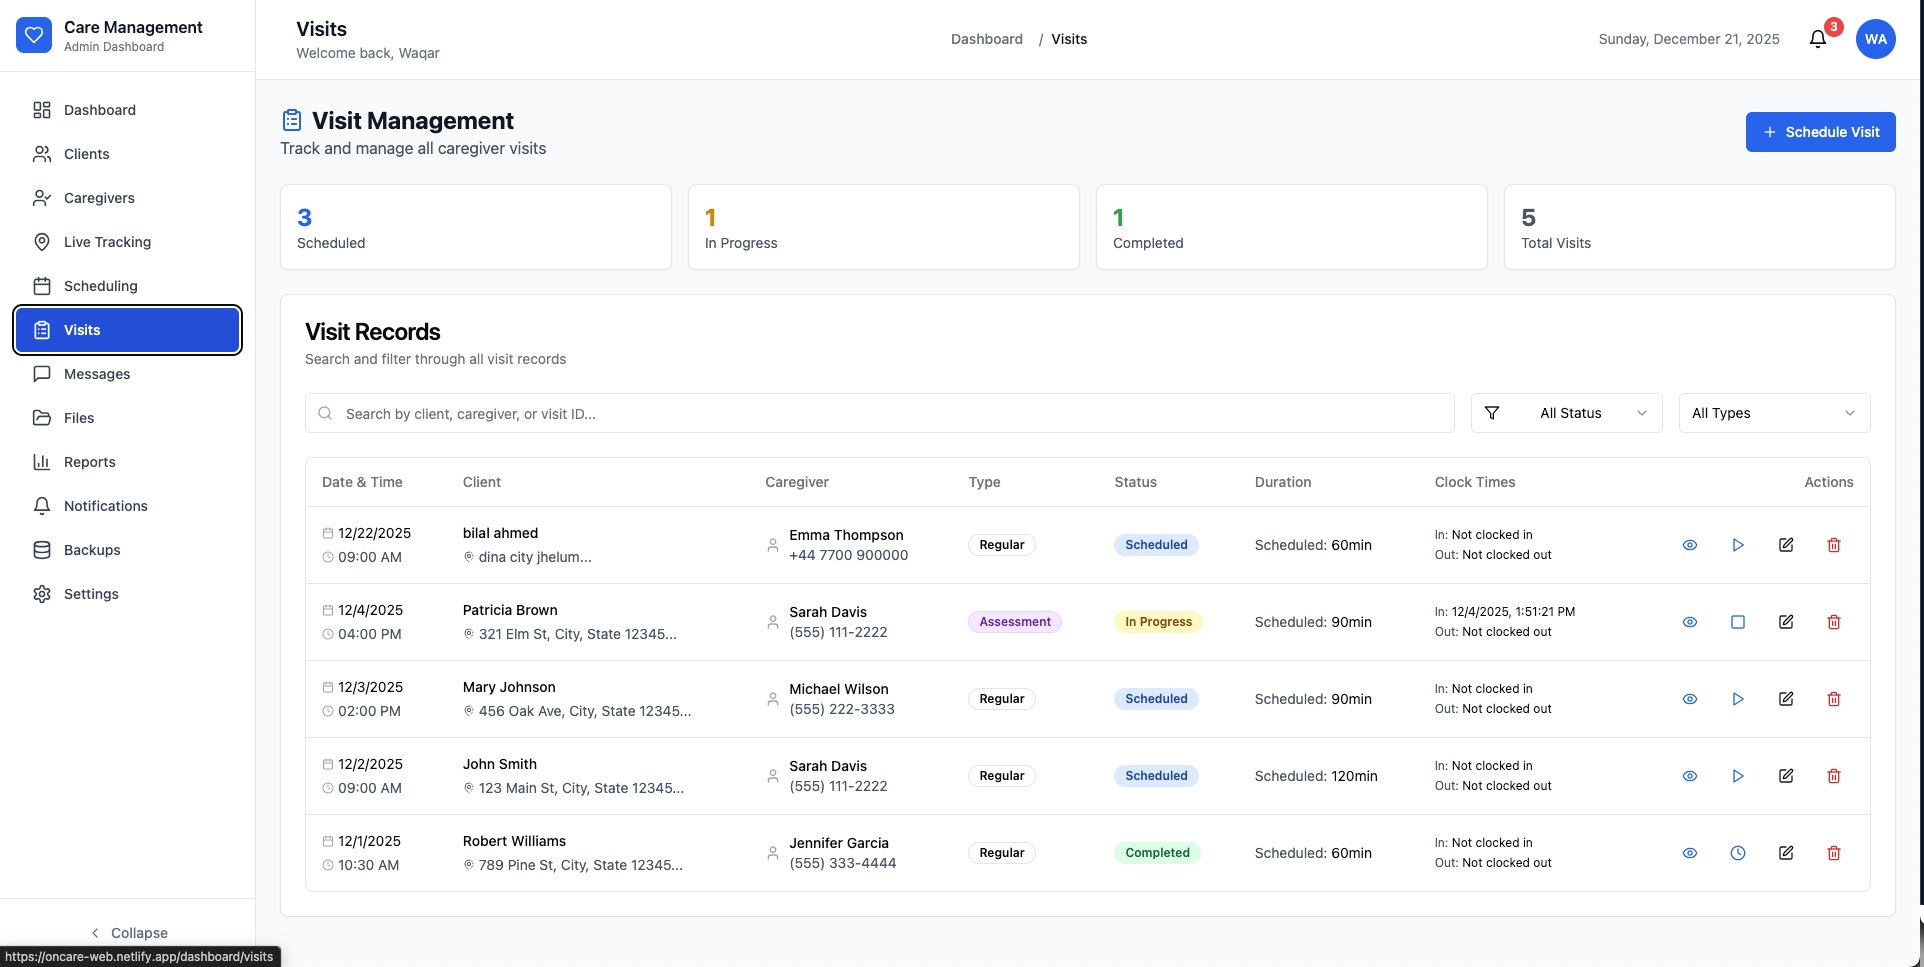Edit Patricia Brown's visit record
The height and width of the screenshot is (967, 1924).
[x=1786, y=622]
